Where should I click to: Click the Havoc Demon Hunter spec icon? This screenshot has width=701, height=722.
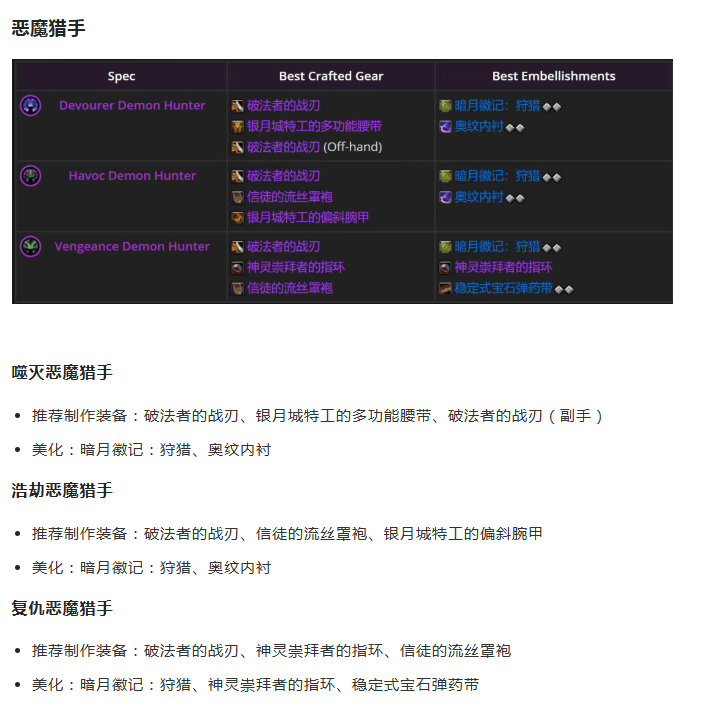click(30, 176)
